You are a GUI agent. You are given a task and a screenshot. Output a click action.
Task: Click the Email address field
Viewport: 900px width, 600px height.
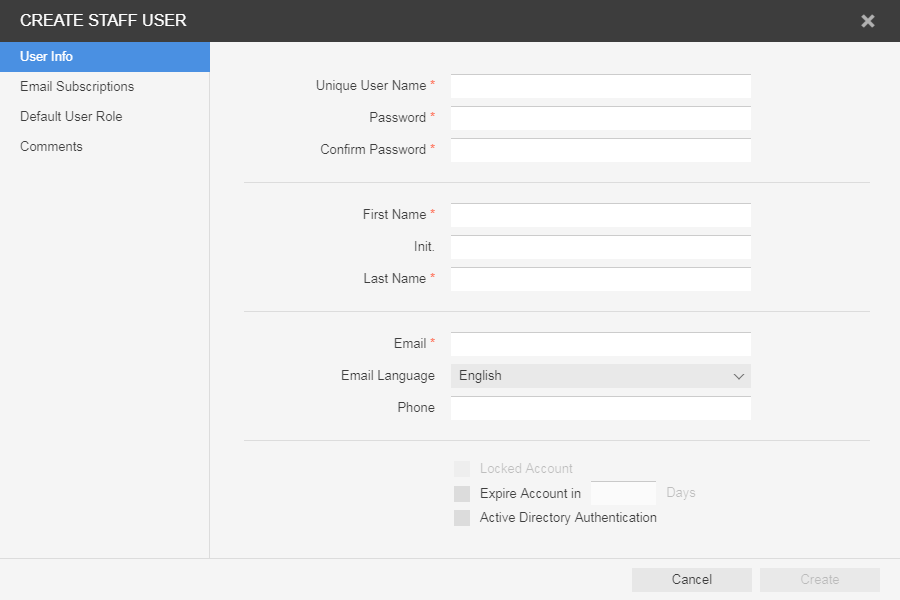(x=600, y=345)
